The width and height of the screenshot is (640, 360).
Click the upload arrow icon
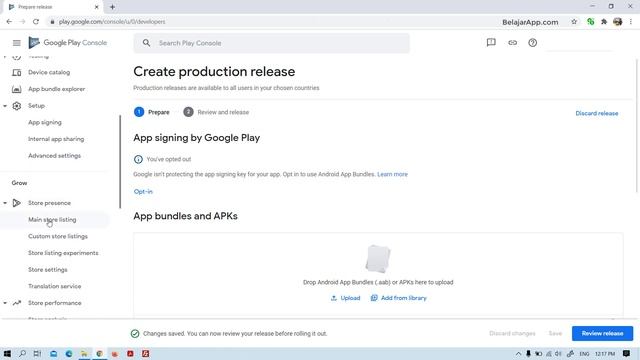click(x=333, y=298)
